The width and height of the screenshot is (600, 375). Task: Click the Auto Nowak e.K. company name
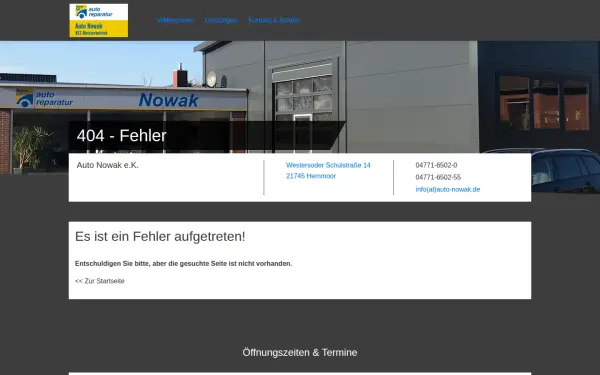click(108, 165)
